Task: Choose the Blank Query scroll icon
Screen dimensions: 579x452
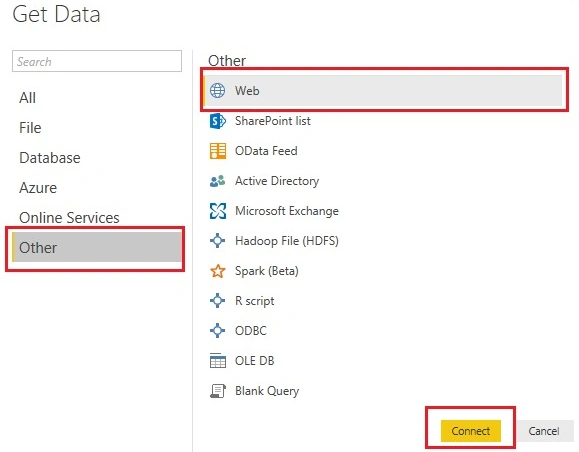Action: [217, 391]
